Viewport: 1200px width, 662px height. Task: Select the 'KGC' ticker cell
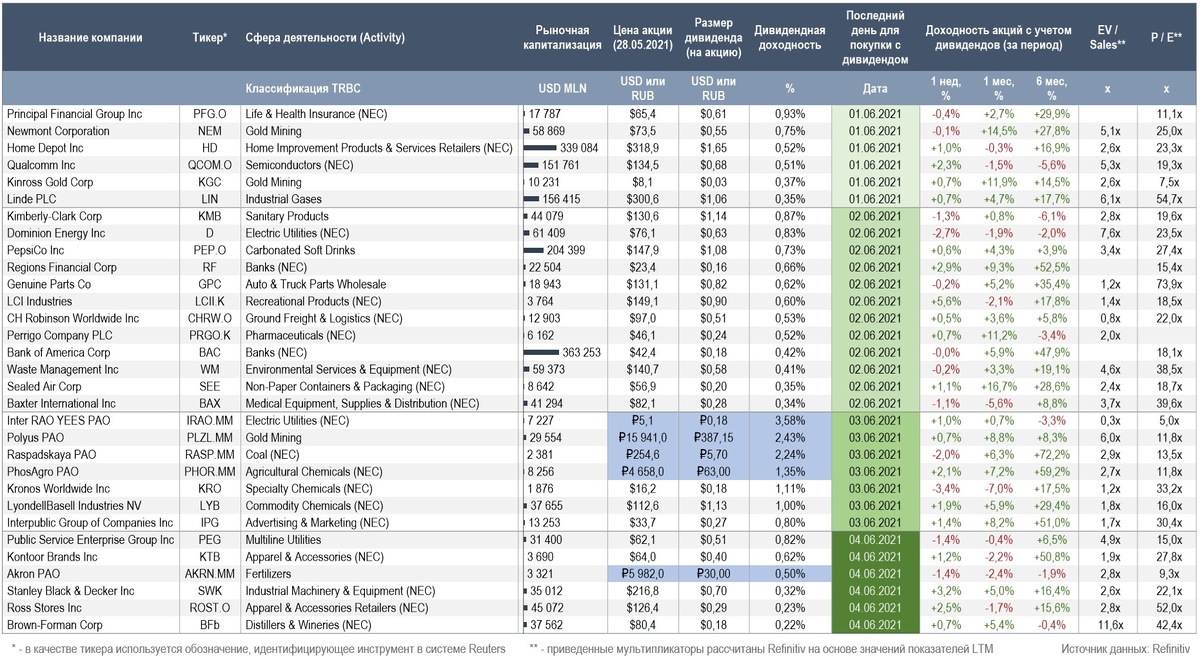pyautogui.click(x=210, y=182)
